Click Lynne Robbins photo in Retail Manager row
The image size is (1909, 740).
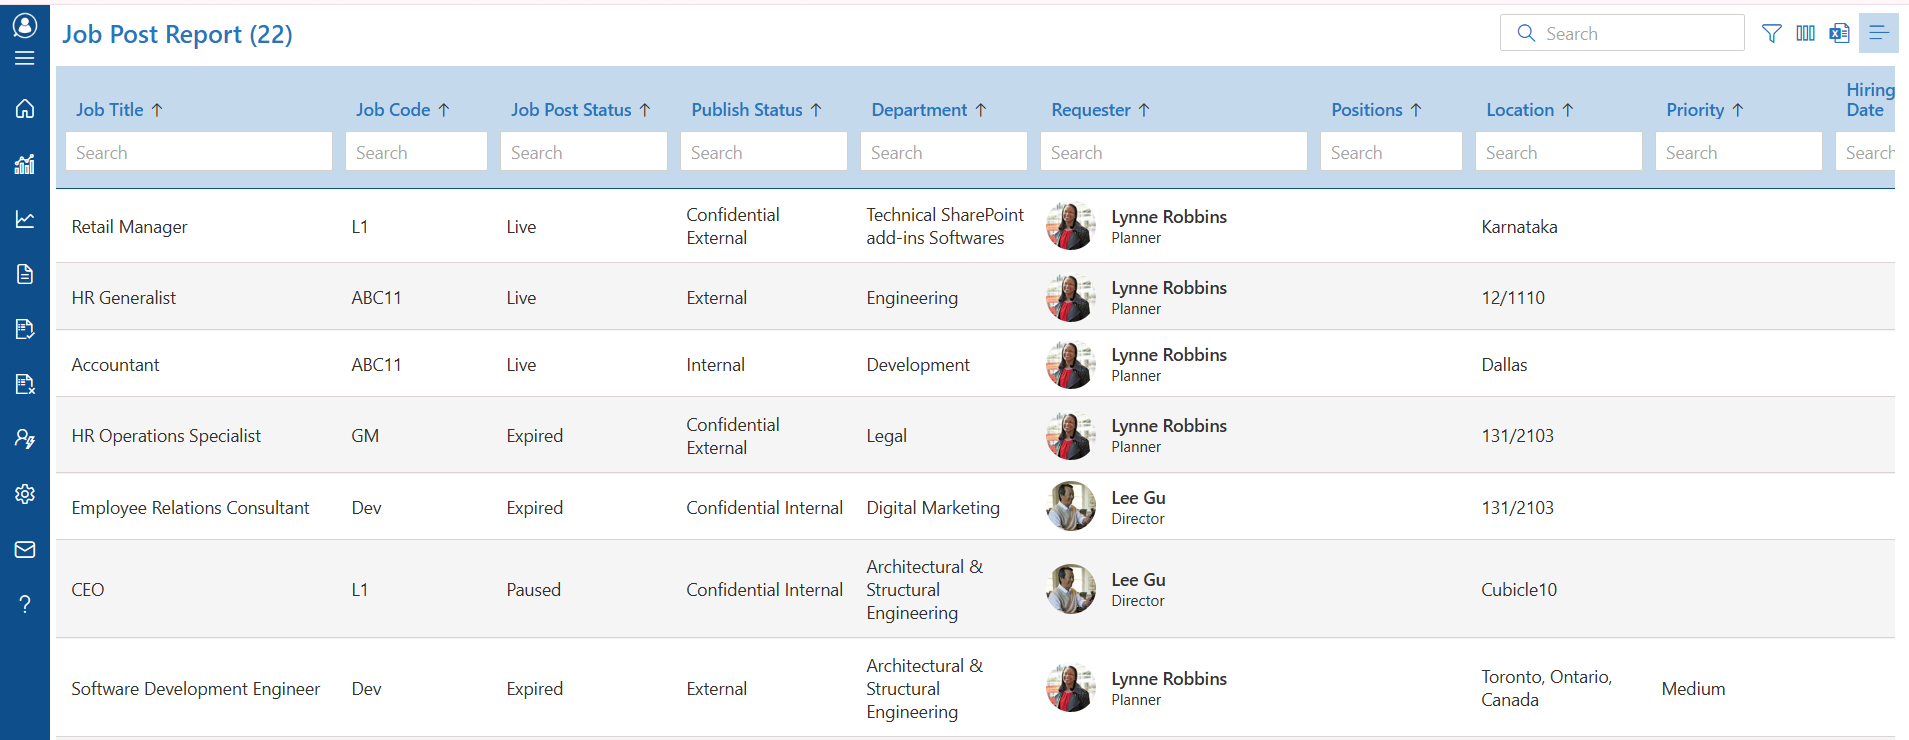(x=1071, y=226)
